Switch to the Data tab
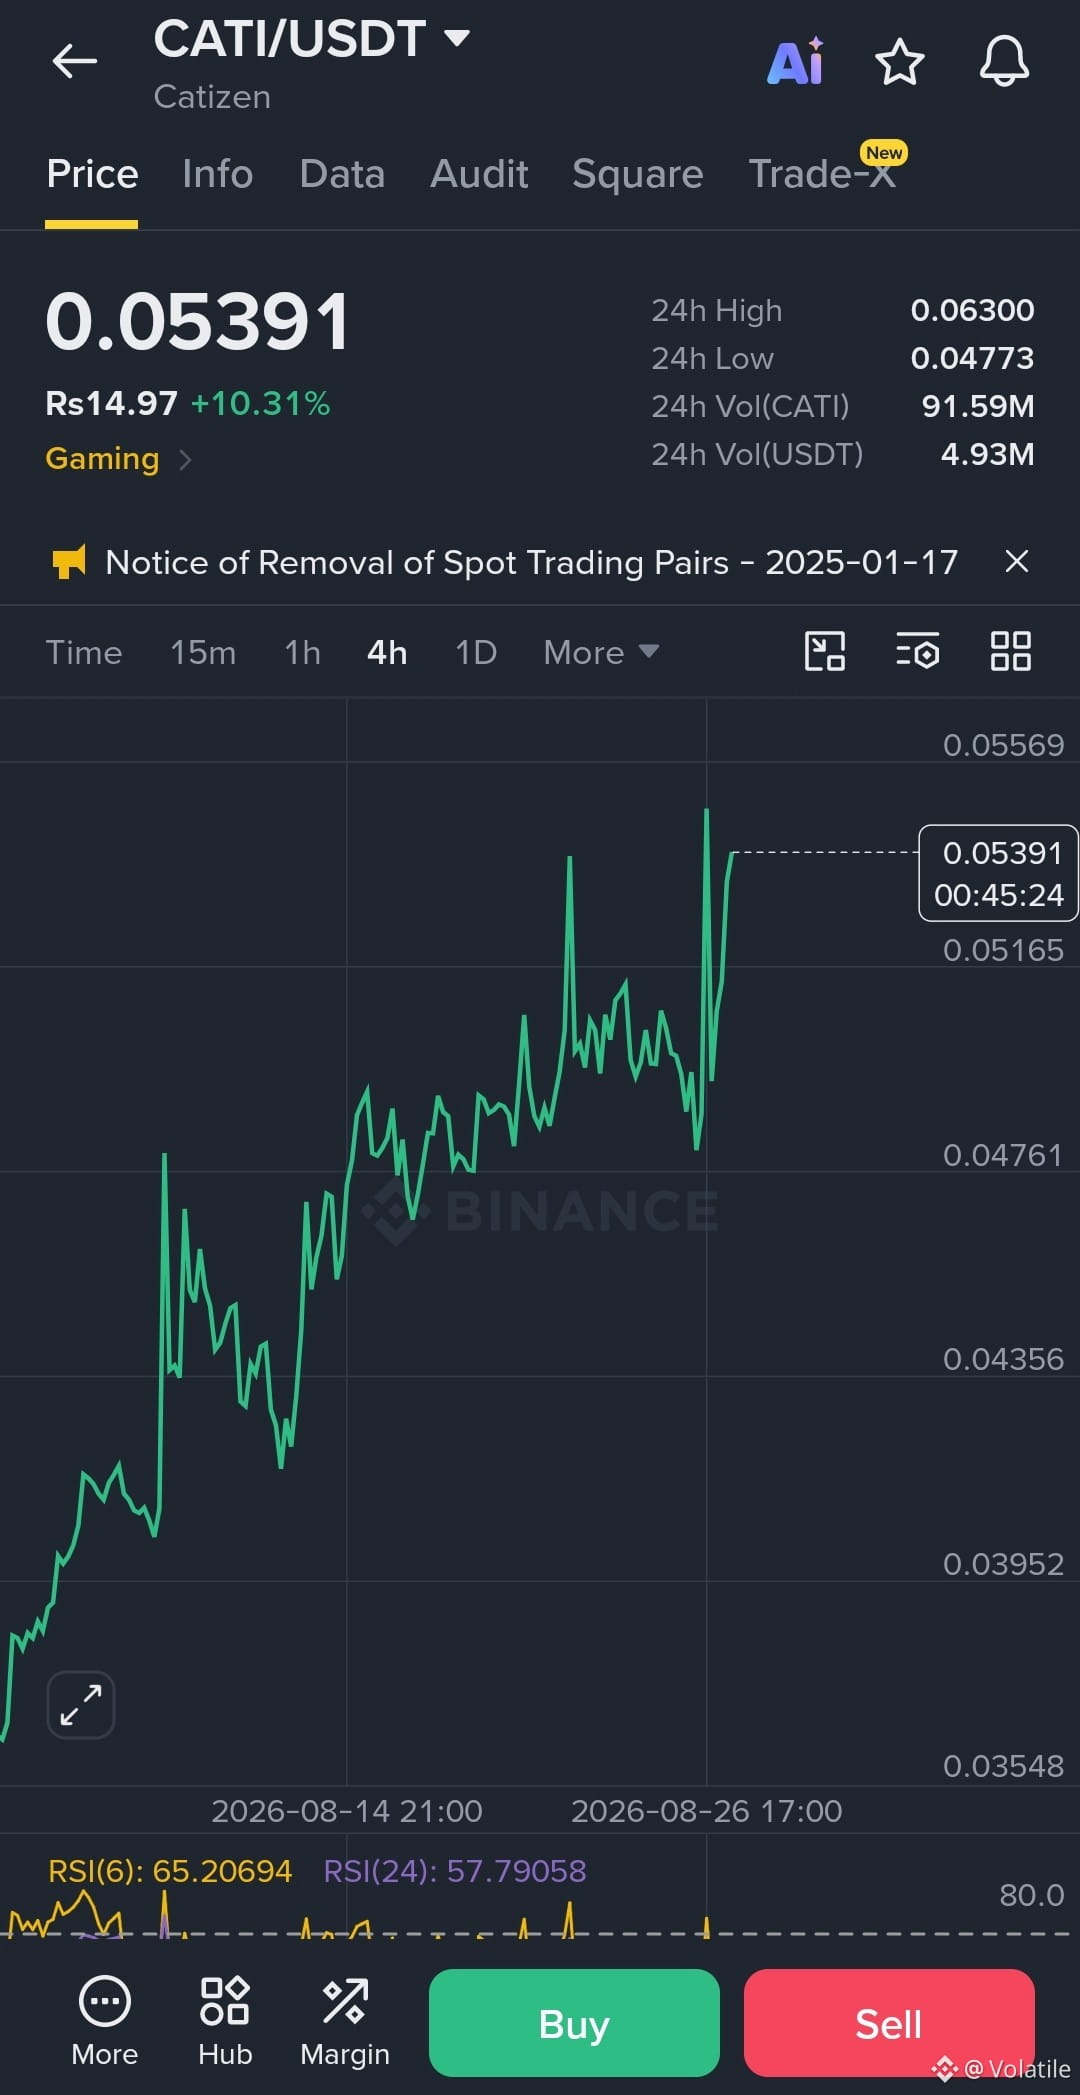Image resolution: width=1080 pixels, height=2095 pixels. (x=342, y=174)
